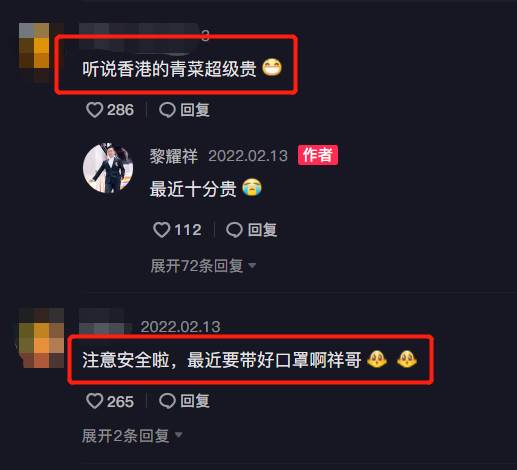
Task: Click the speech bubble icon beside 265
Action: [x=167, y=401]
